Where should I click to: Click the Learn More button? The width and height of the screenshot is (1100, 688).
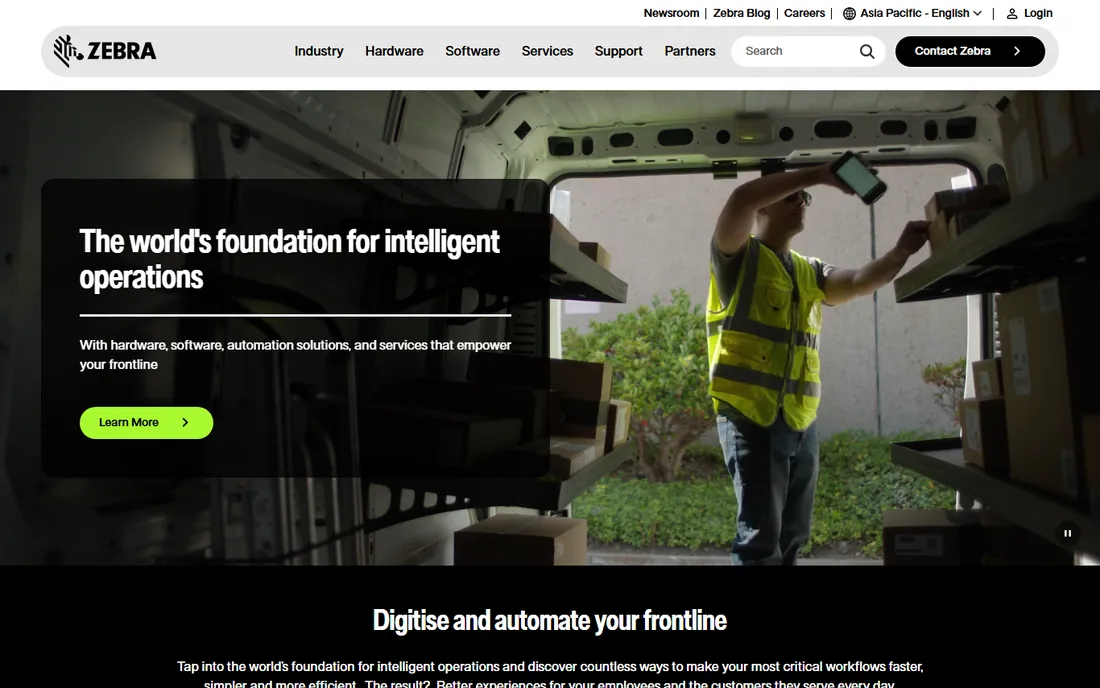point(146,423)
